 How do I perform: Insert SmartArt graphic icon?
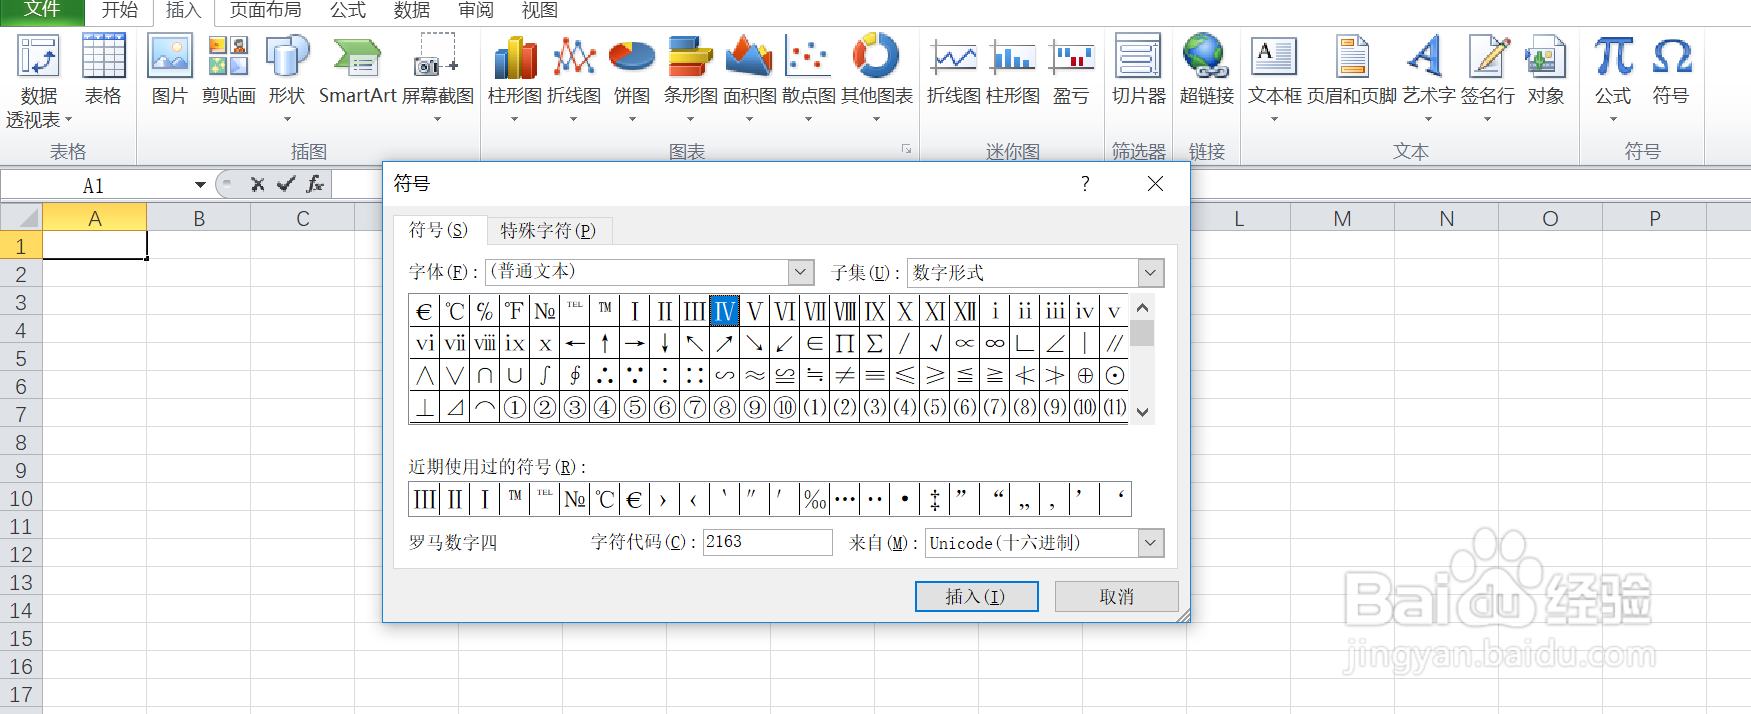(357, 57)
